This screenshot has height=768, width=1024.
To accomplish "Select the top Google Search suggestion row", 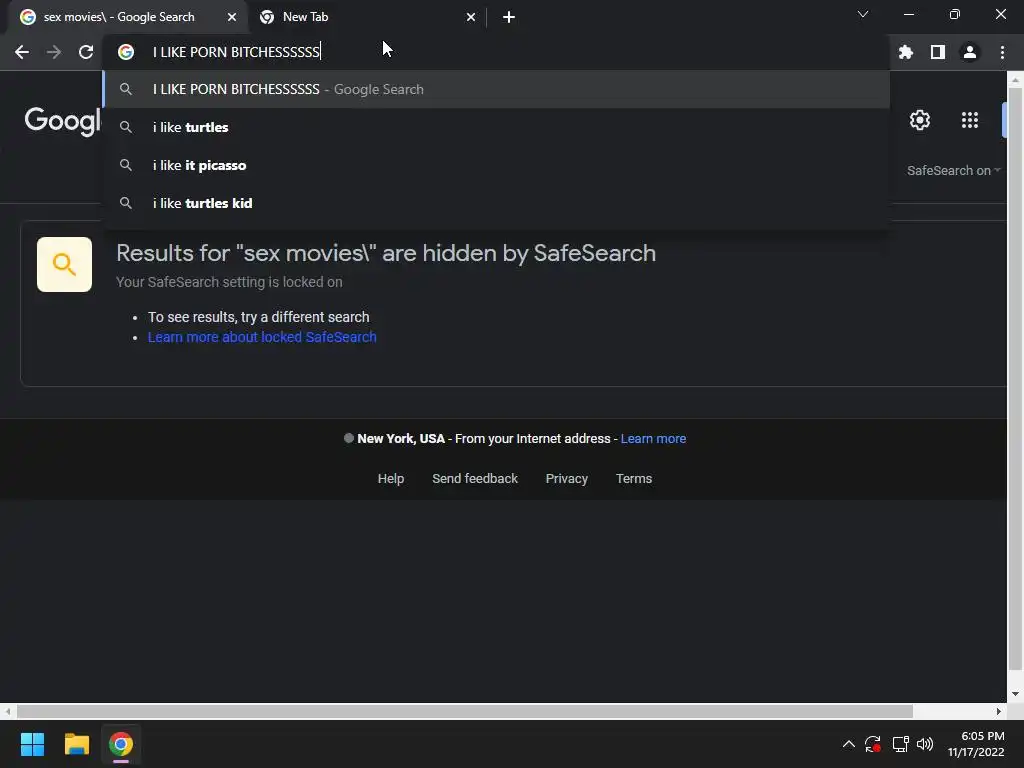I will 496,89.
